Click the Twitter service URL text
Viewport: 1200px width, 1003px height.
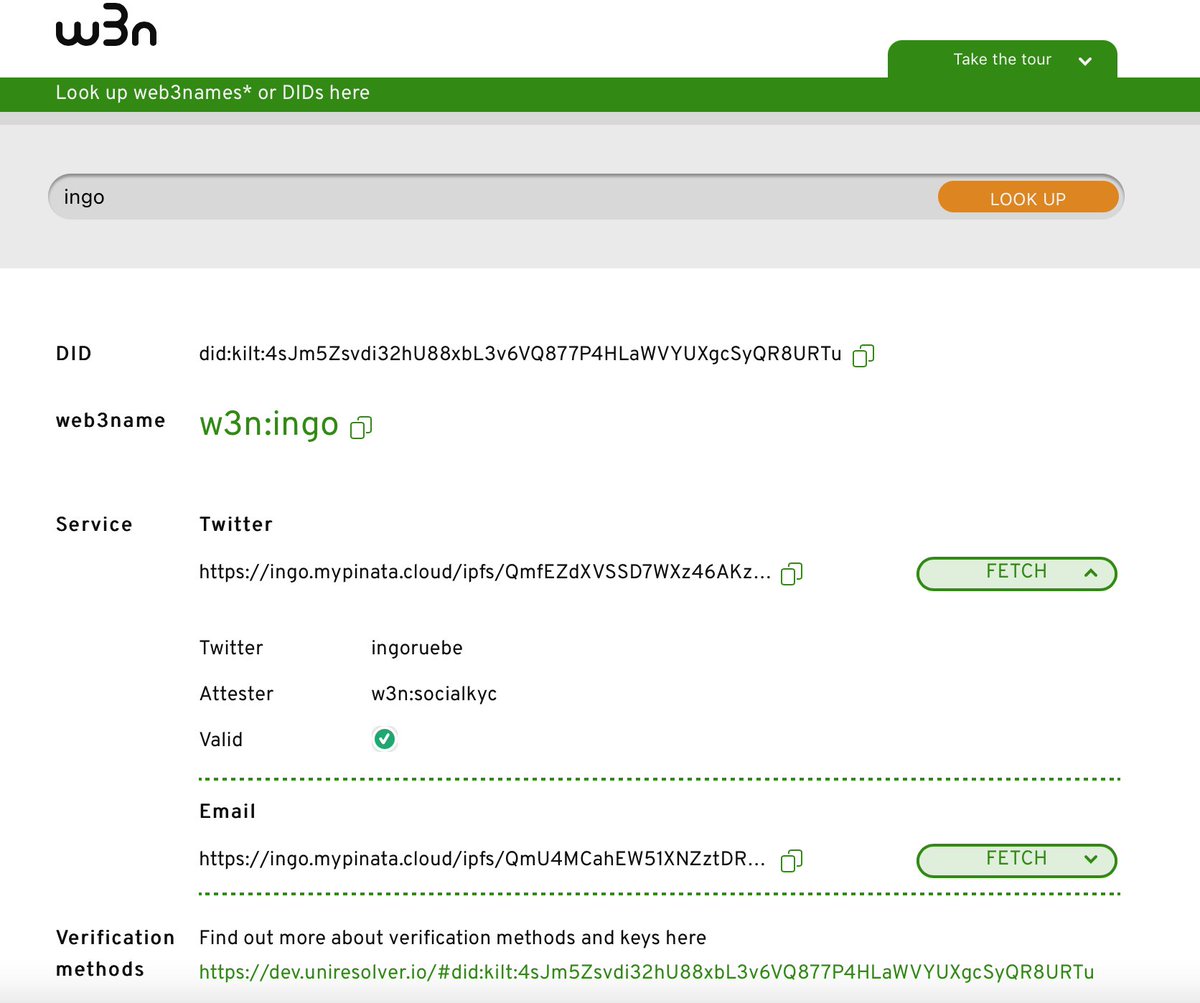pos(485,573)
